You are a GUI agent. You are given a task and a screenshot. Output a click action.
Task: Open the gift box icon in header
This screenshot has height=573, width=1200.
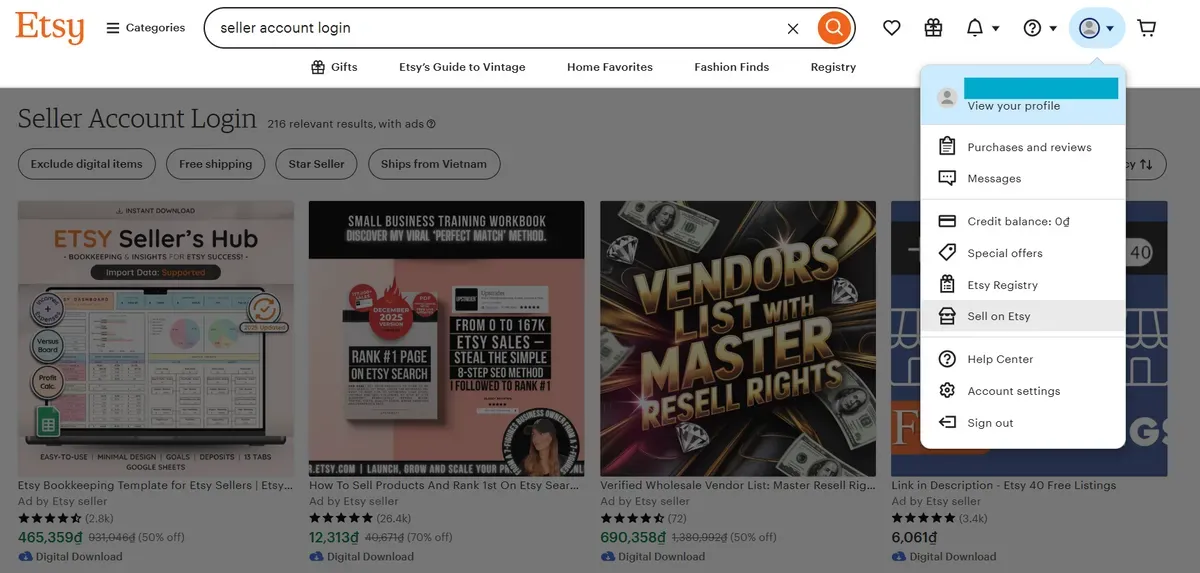coord(933,28)
